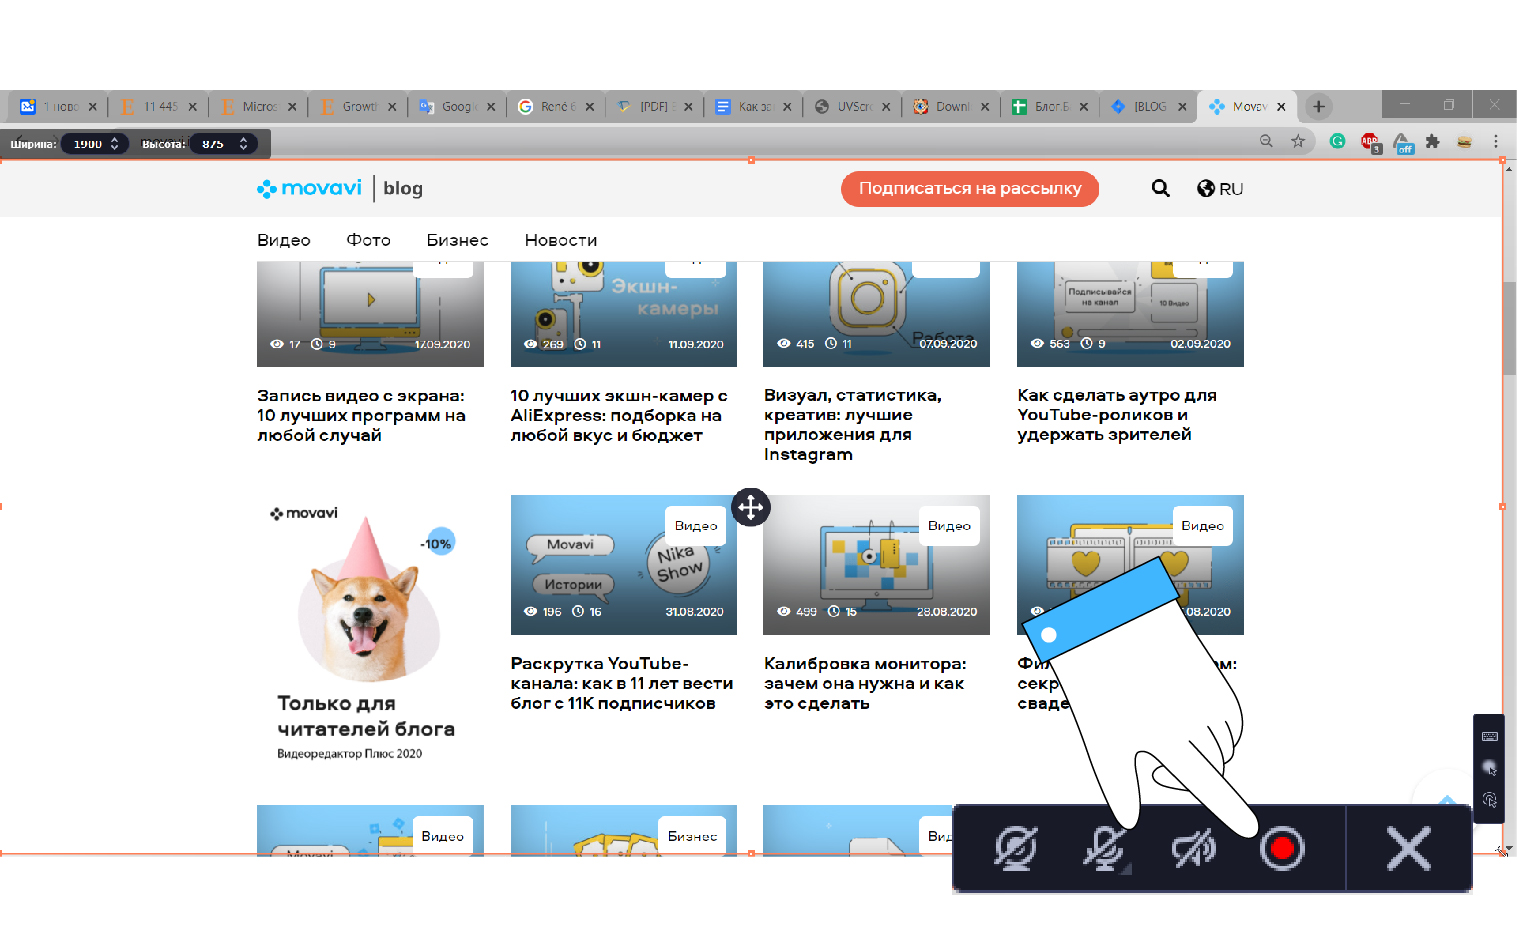The height and width of the screenshot is (938, 1517).
Task: Open article Запись видео с экрана
Action: coord(361,415)
